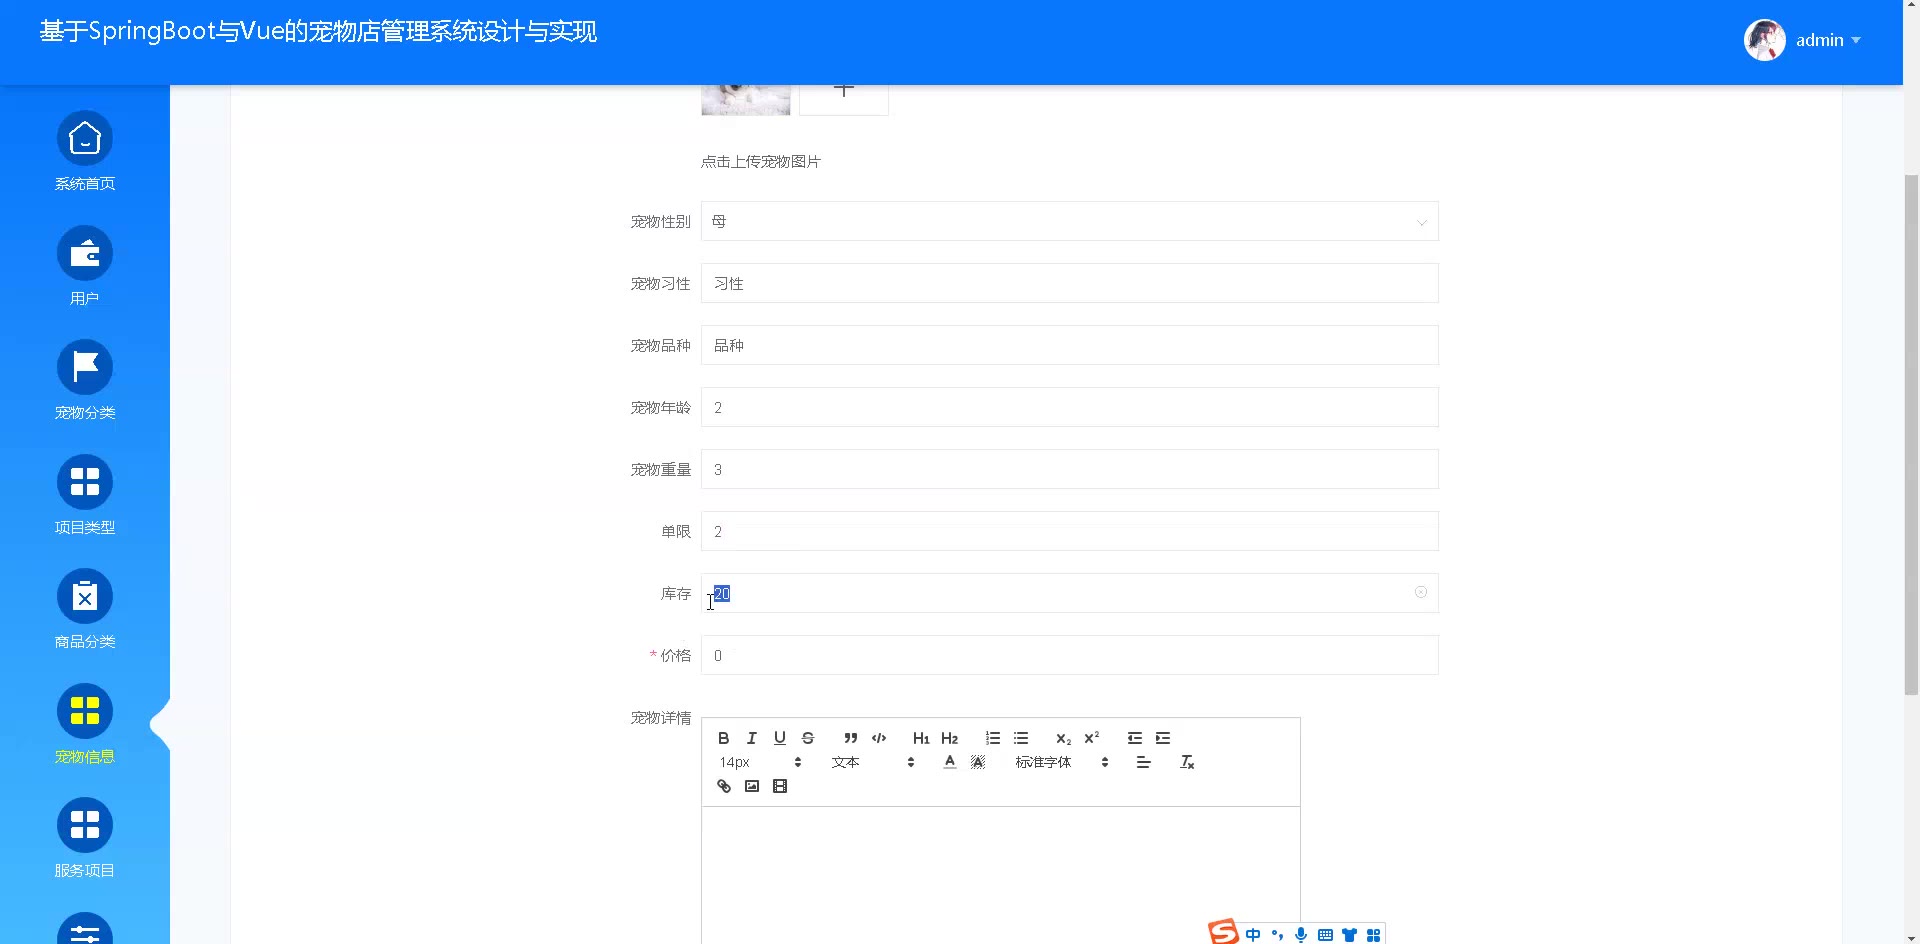The width and height of the screenshot is (1920, 944).
Task: Open the 商品分类 clipboard icon
Action: point(85,596)
